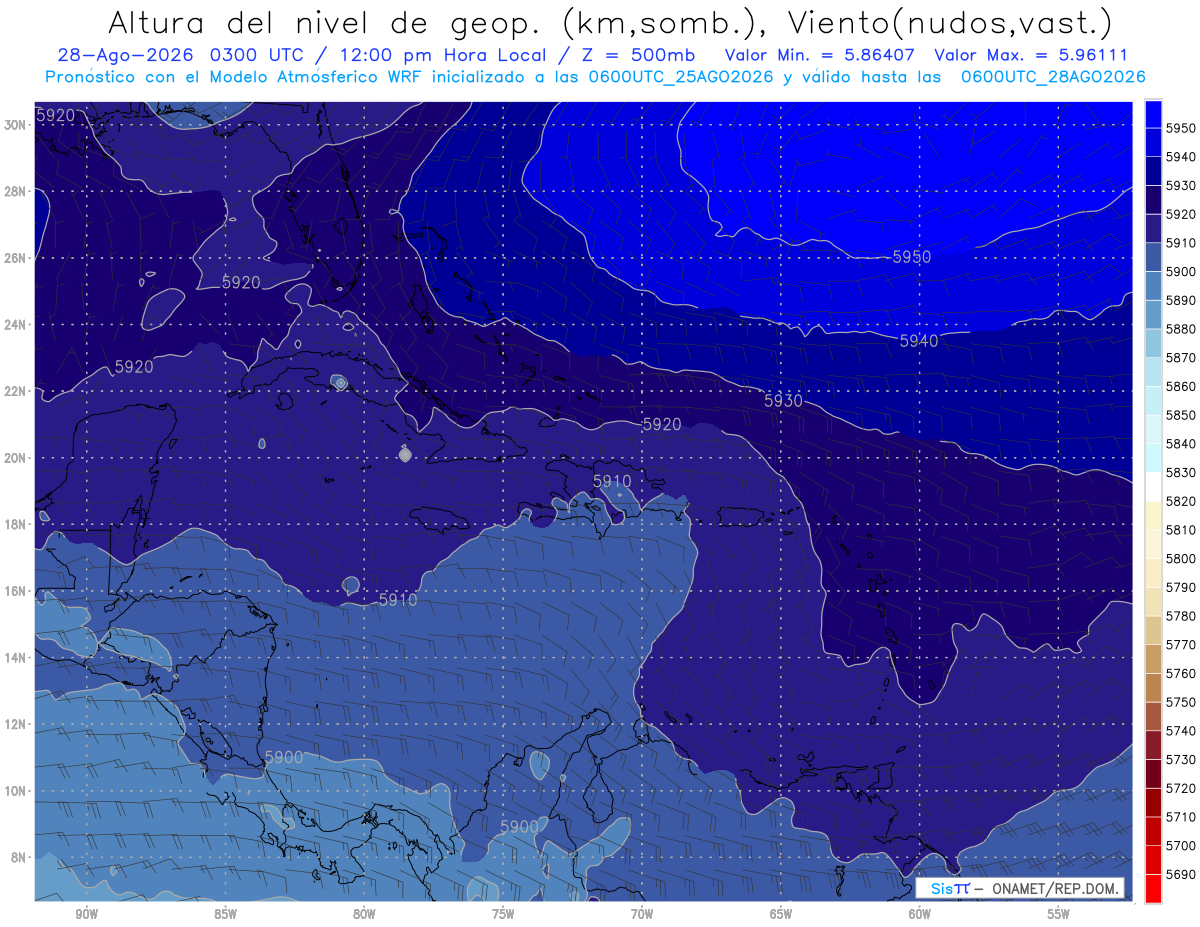
Task: Select the 'Pronóstico con el Modelo Atmósferico WRF' line
Action: (236, 76)
